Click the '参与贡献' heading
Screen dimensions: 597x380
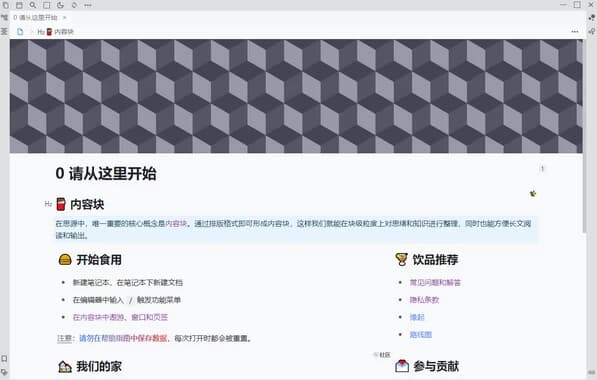pyautogui.click(x=436, y=366)
